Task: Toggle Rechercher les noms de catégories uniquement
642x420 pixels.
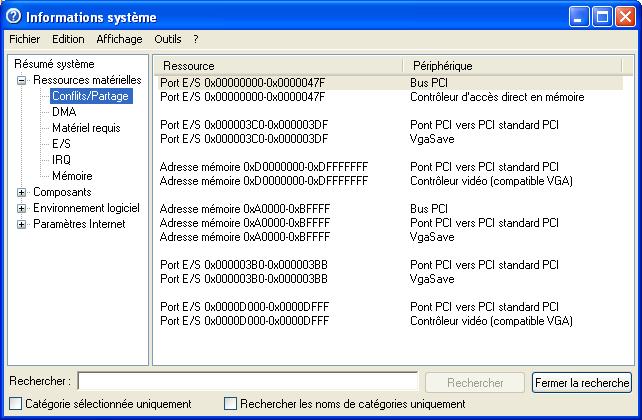Action: pyautogui.click(x=230, y=404)
